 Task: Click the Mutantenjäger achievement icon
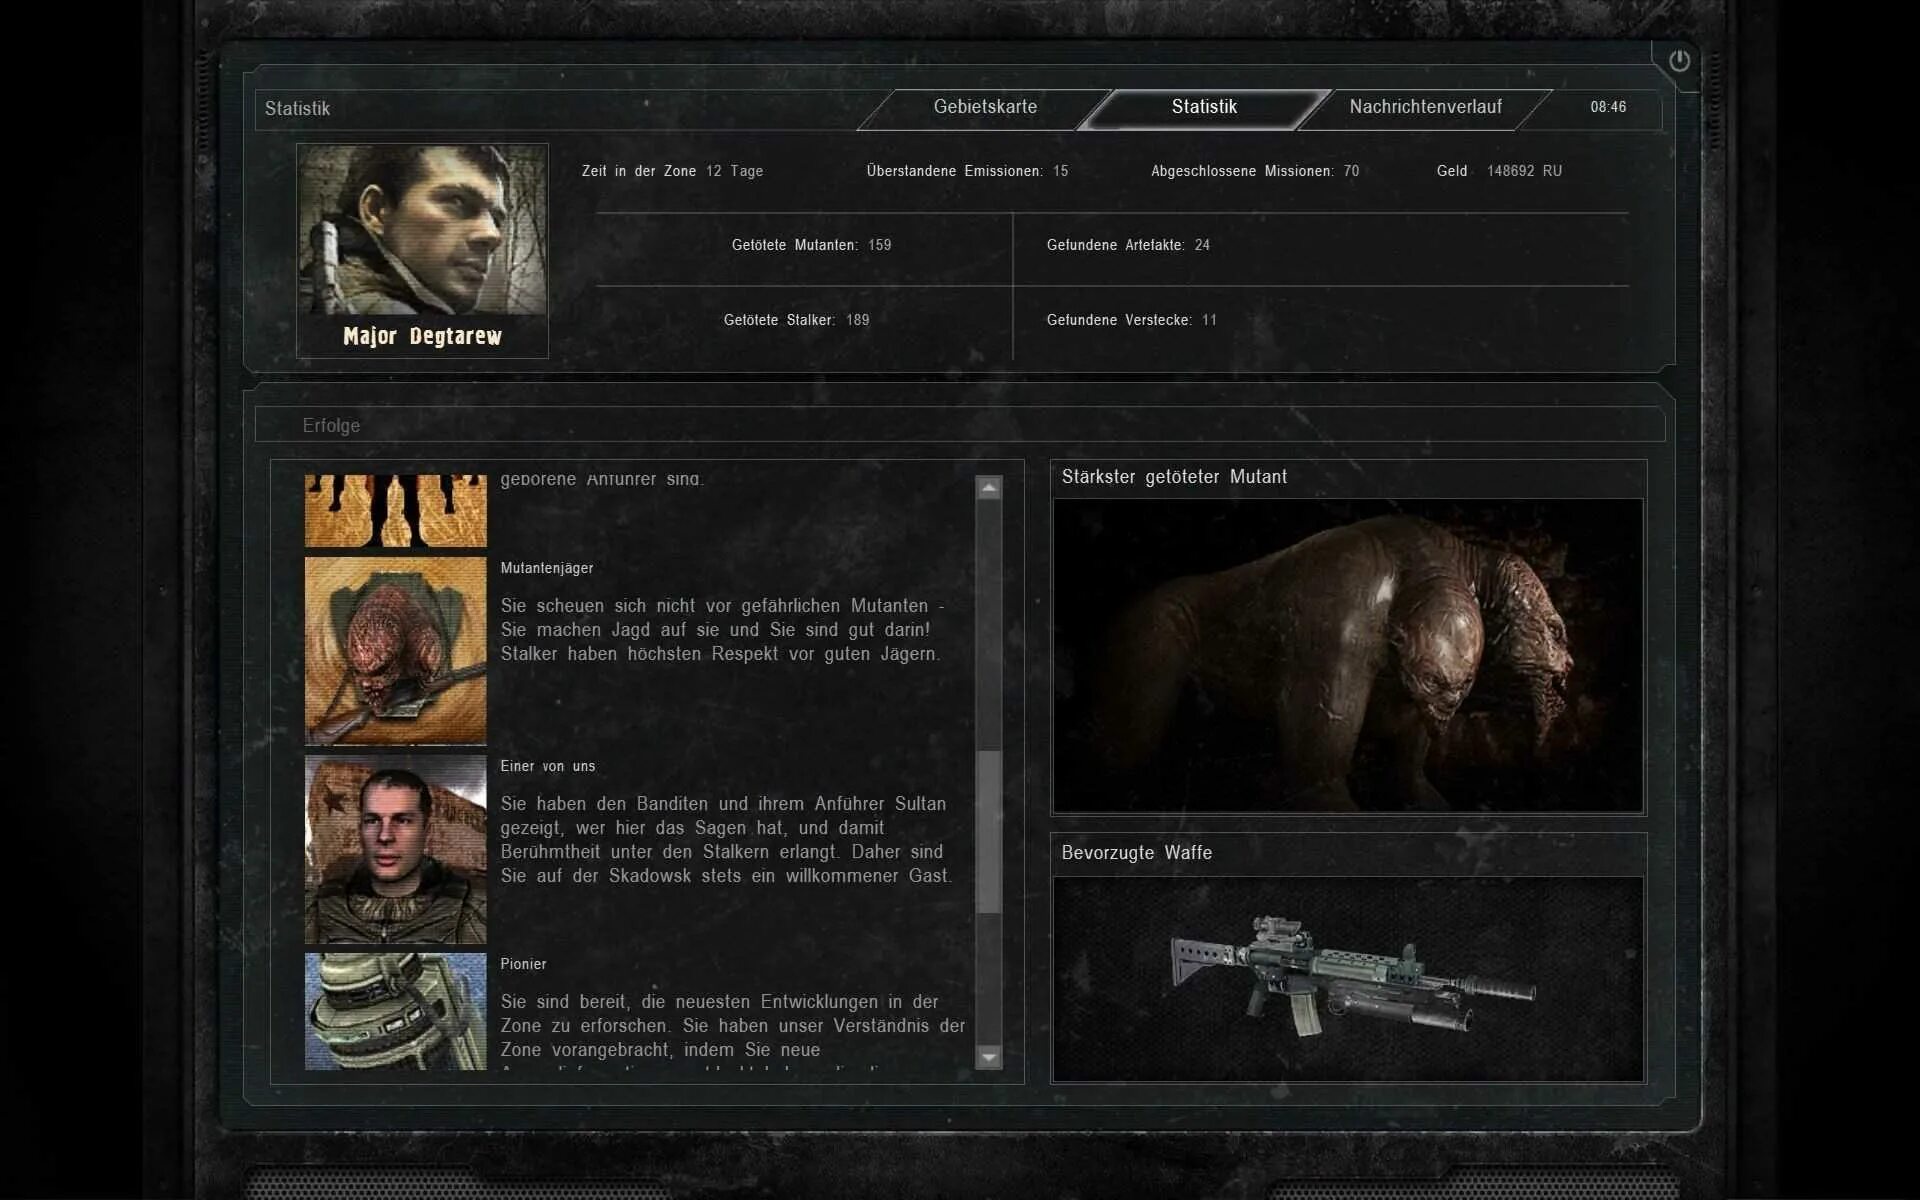395,650
